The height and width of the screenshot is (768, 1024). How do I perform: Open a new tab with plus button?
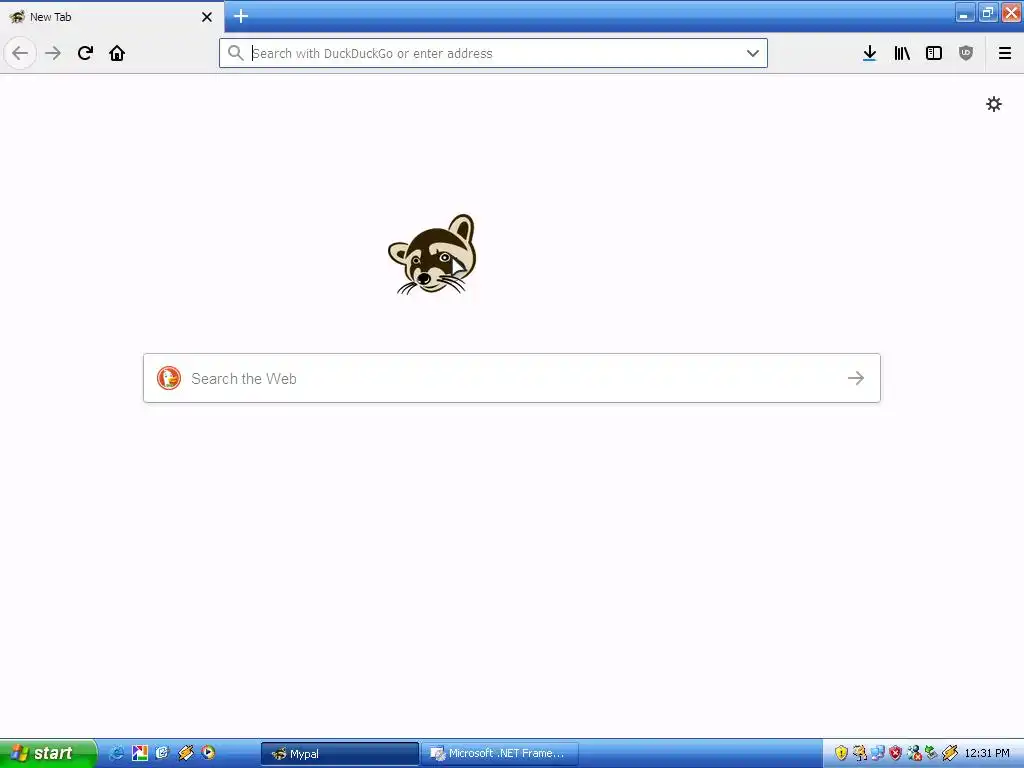click(x=241, y=16)
